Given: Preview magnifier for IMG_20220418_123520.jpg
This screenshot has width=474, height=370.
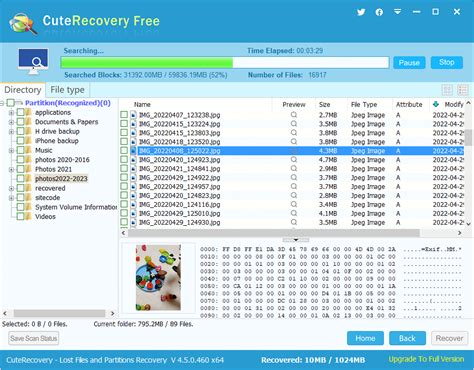Looking at the screenshot, I should [x=294, y=142].
